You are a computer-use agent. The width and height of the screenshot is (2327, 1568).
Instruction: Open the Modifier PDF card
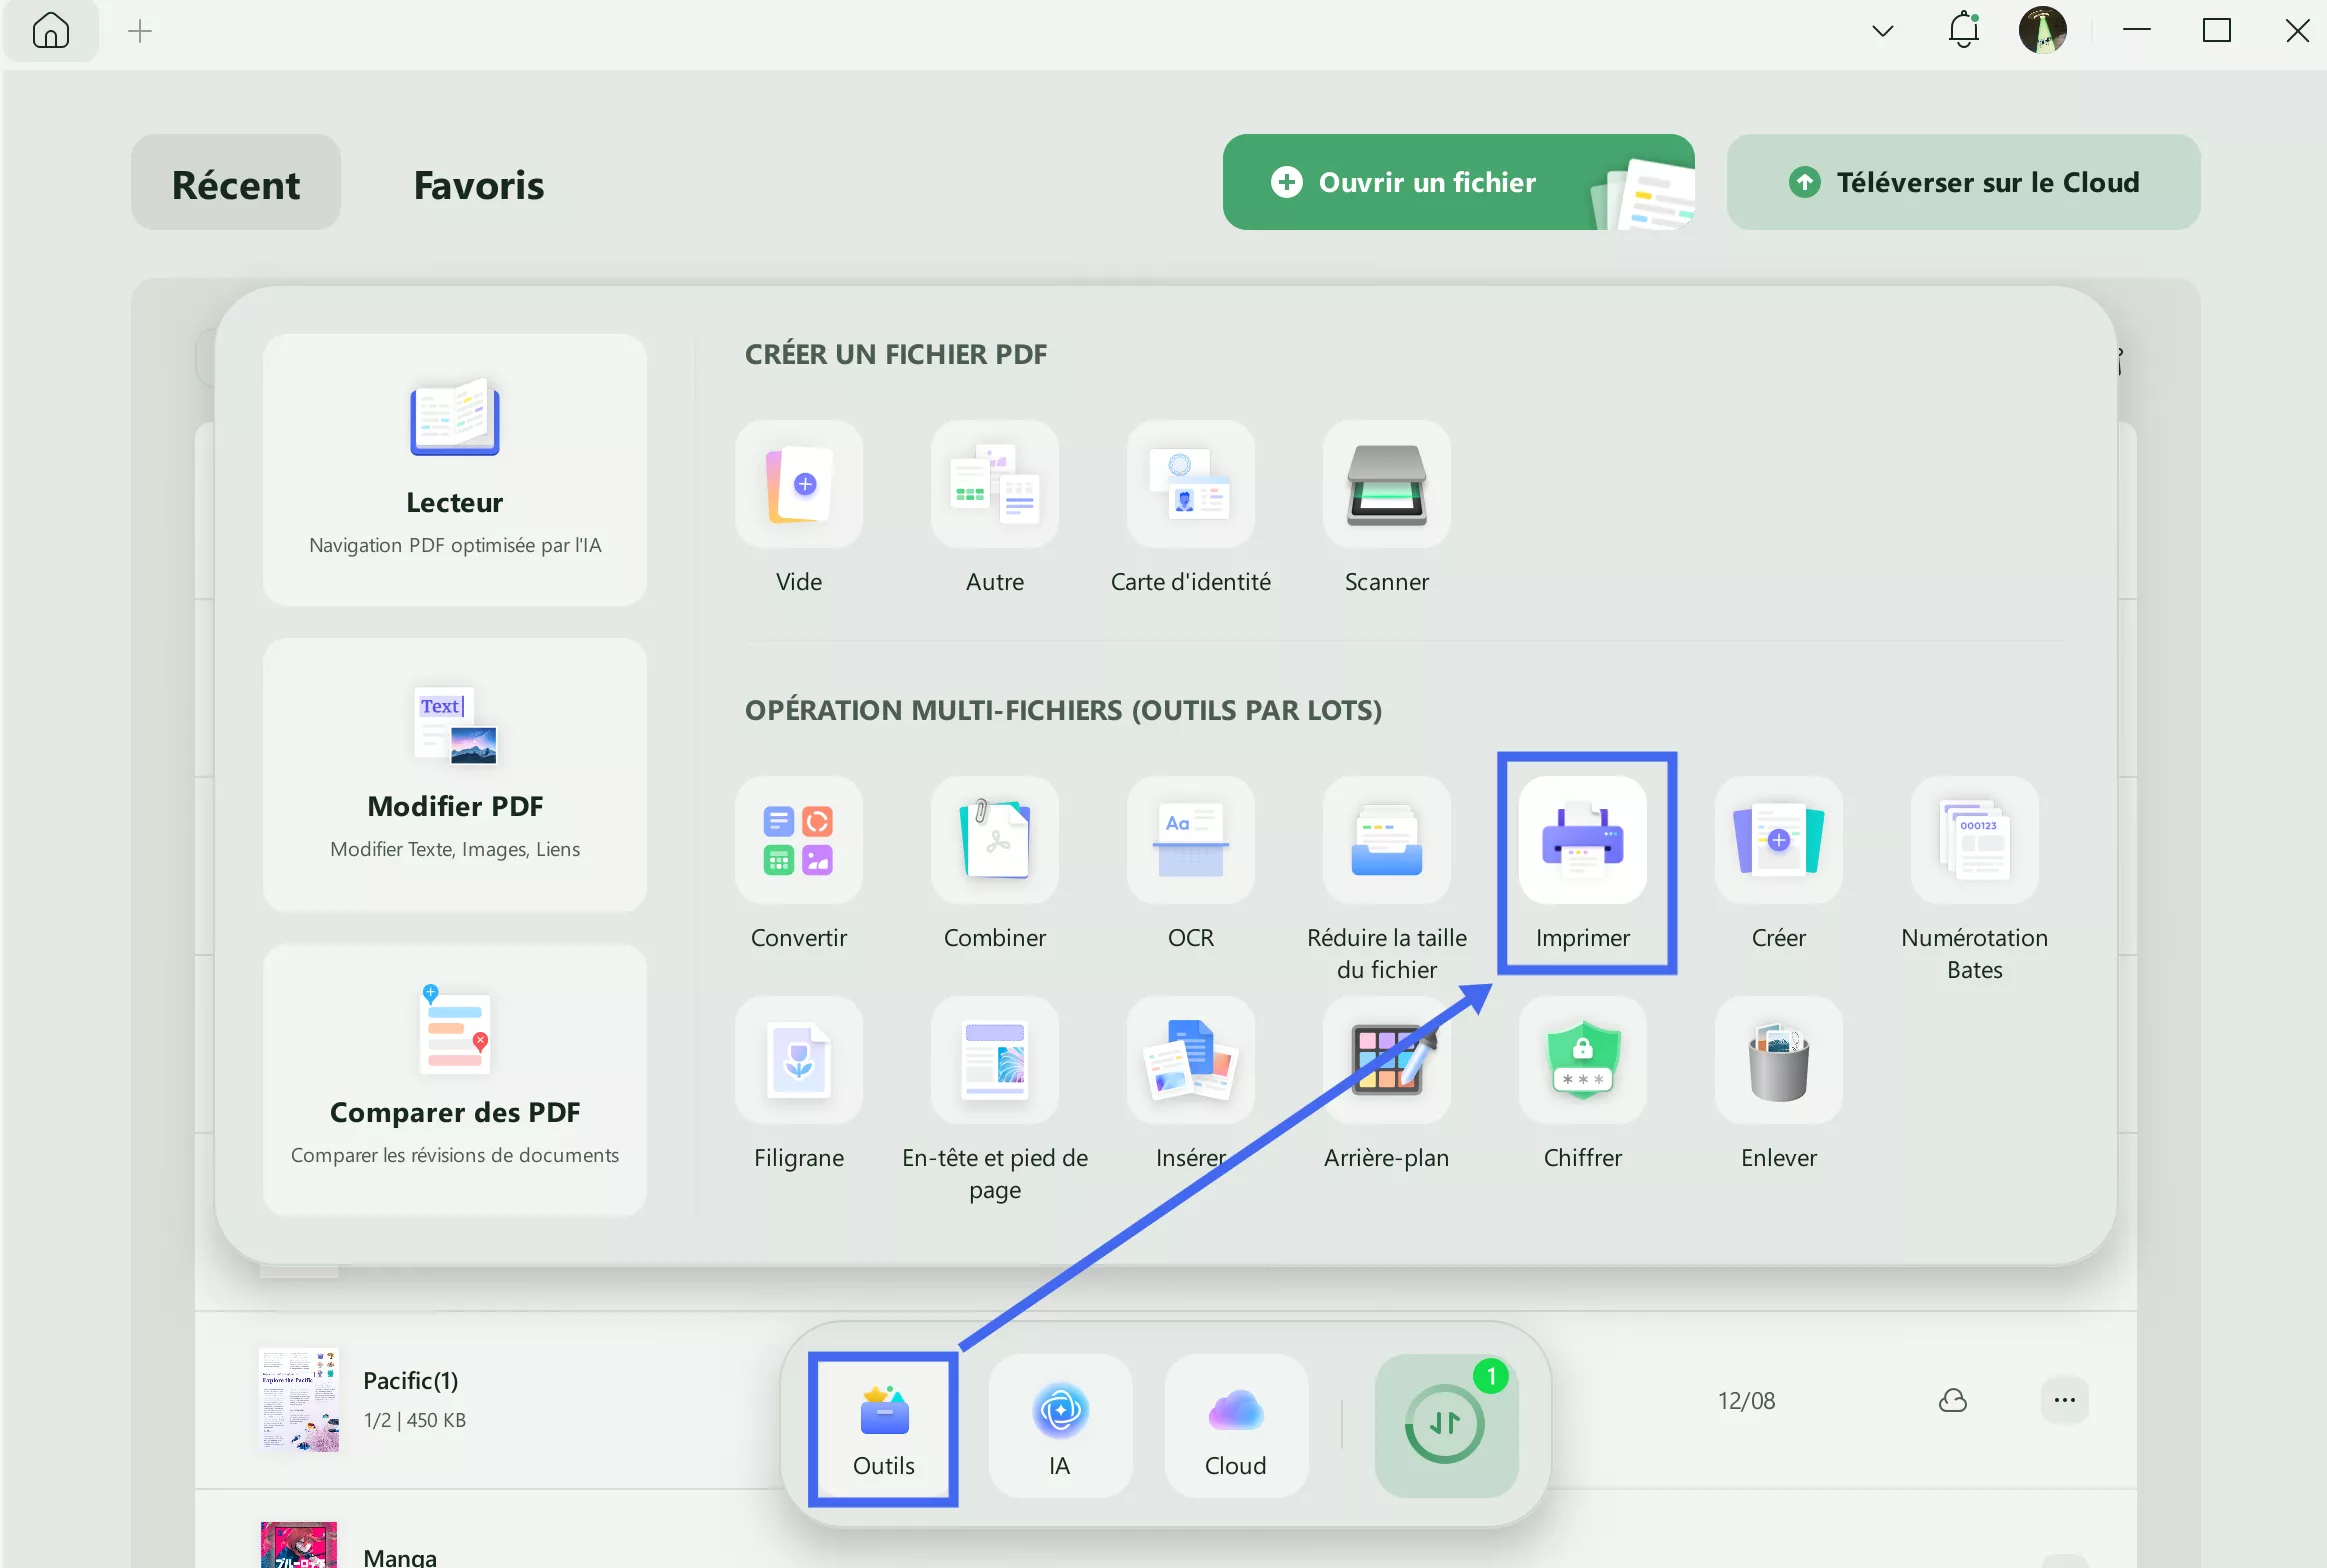(454, 774)
